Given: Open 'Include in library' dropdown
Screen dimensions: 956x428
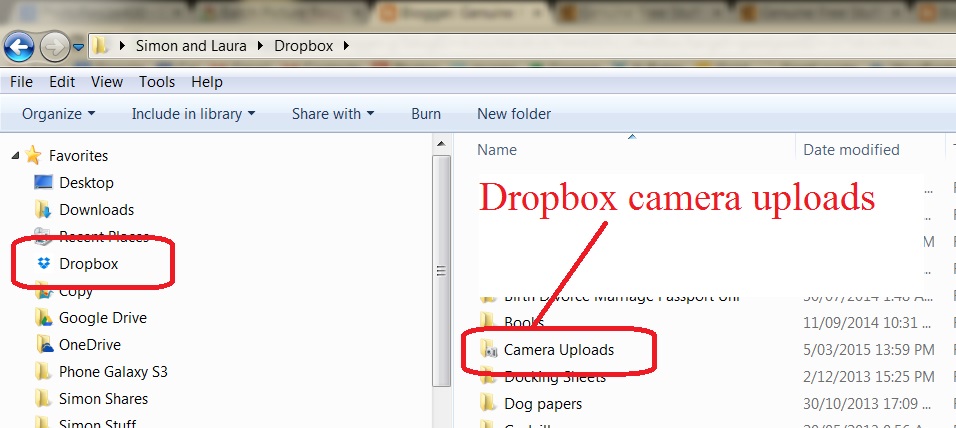Looking at the screenshot, I should (193, 114).
